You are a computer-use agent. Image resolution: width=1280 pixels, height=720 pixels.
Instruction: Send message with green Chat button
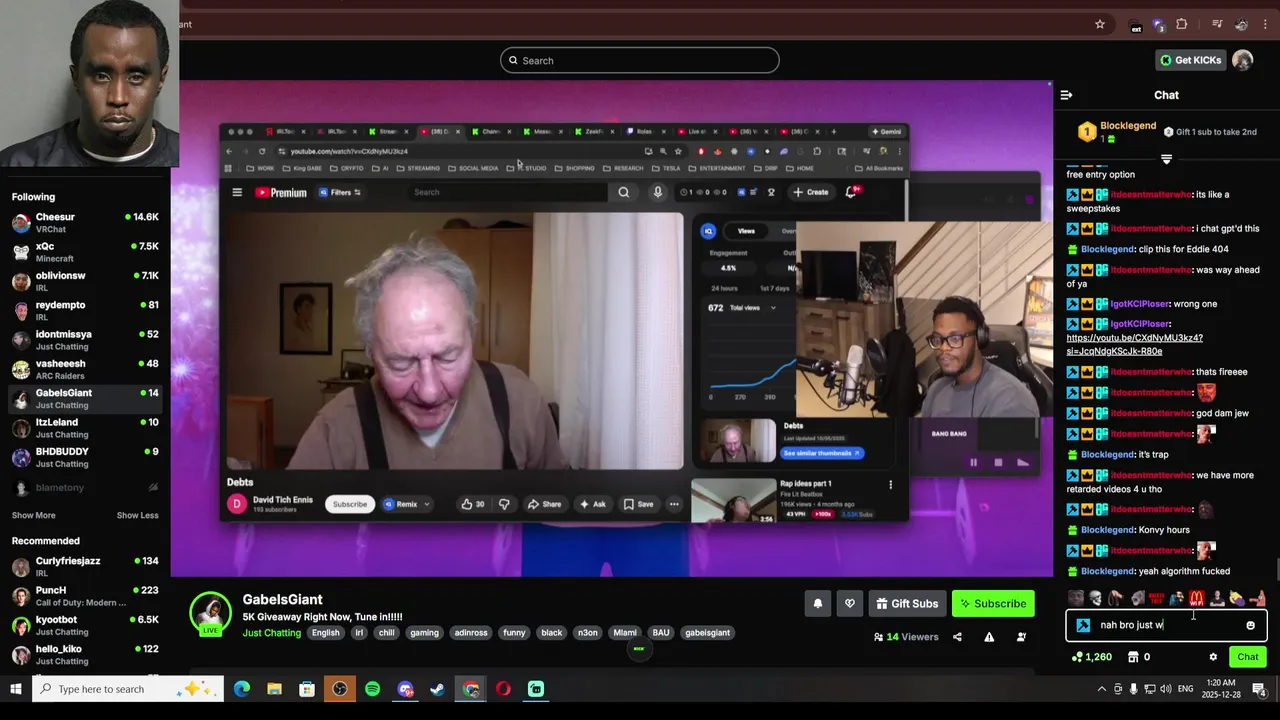coord(1247,657)
